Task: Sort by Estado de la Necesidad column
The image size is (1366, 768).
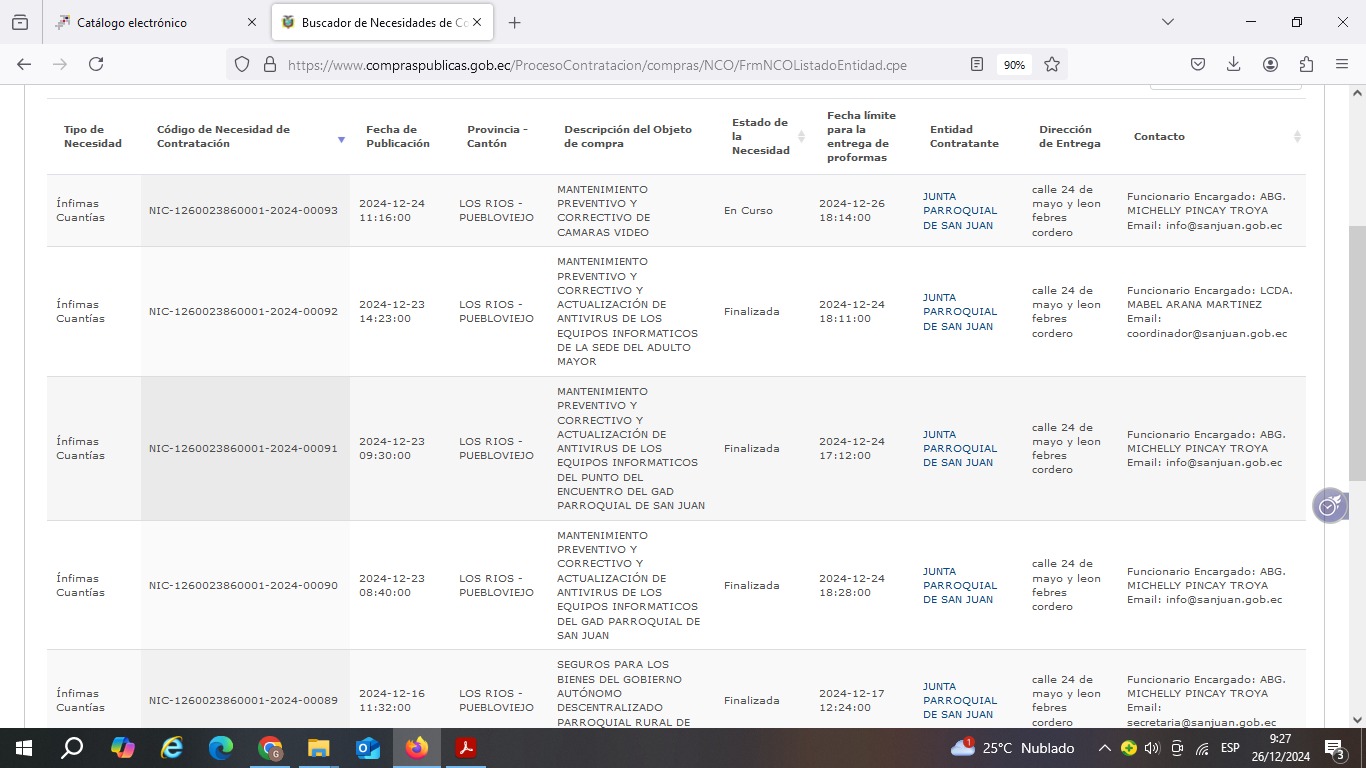Action: tap(801, 137)
